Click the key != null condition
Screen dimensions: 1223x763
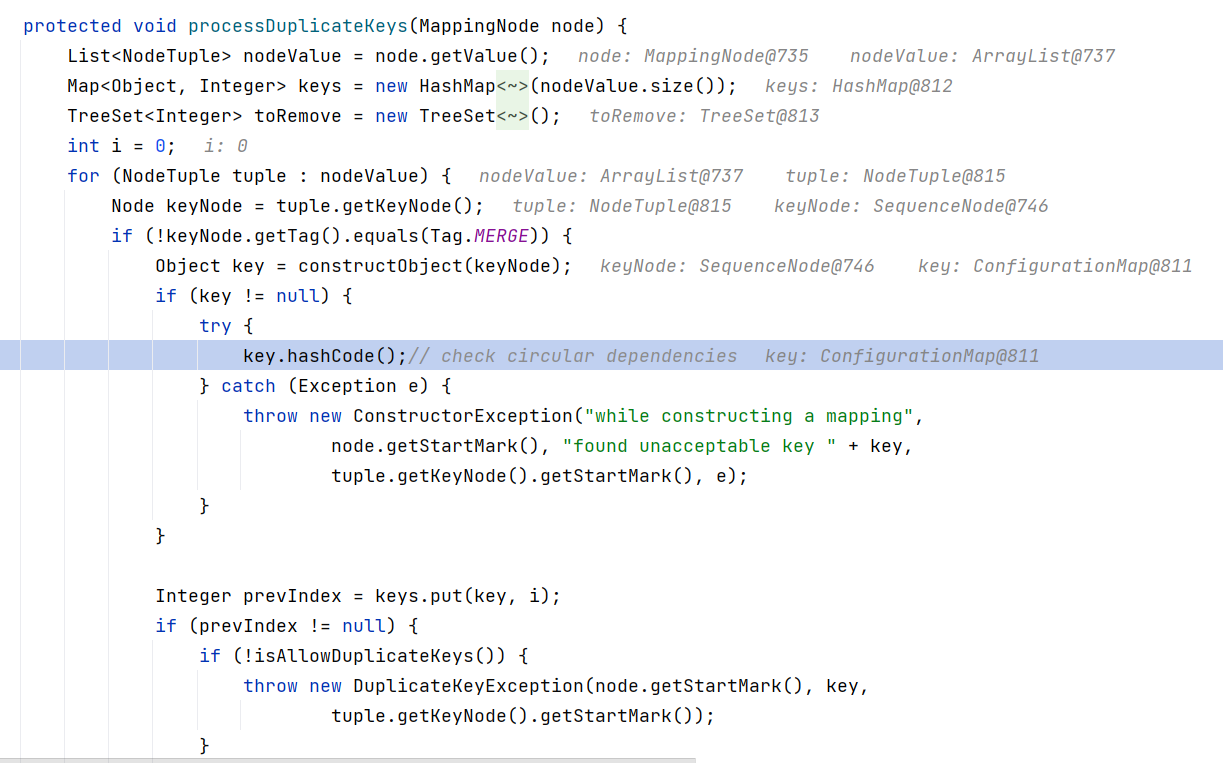(259, 296)
